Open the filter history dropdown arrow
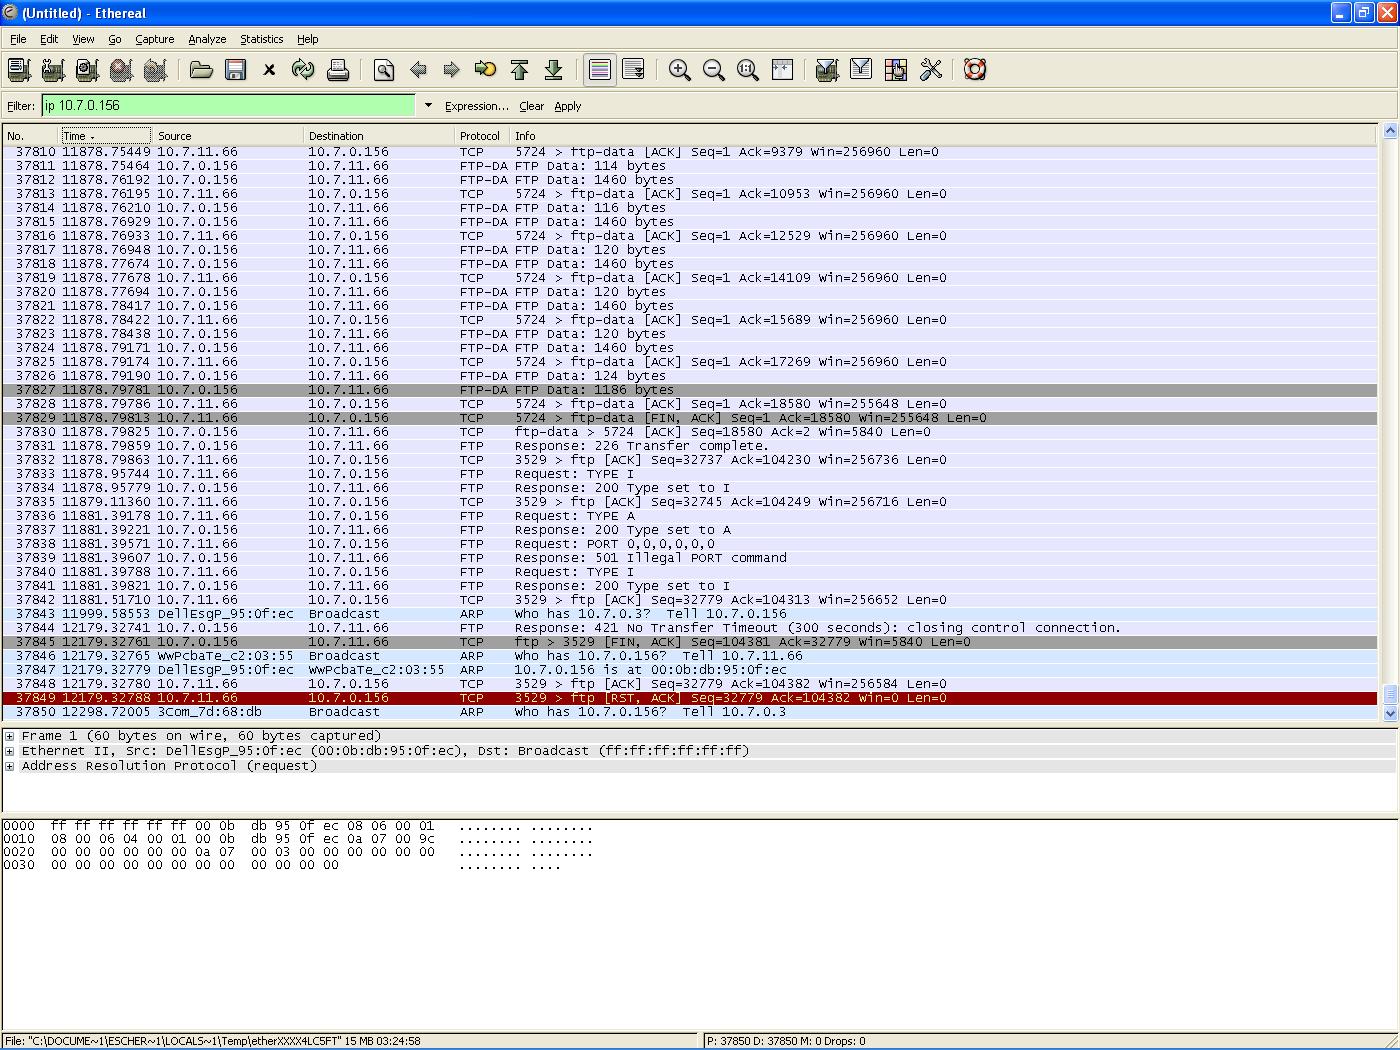 tap(428, 106)
